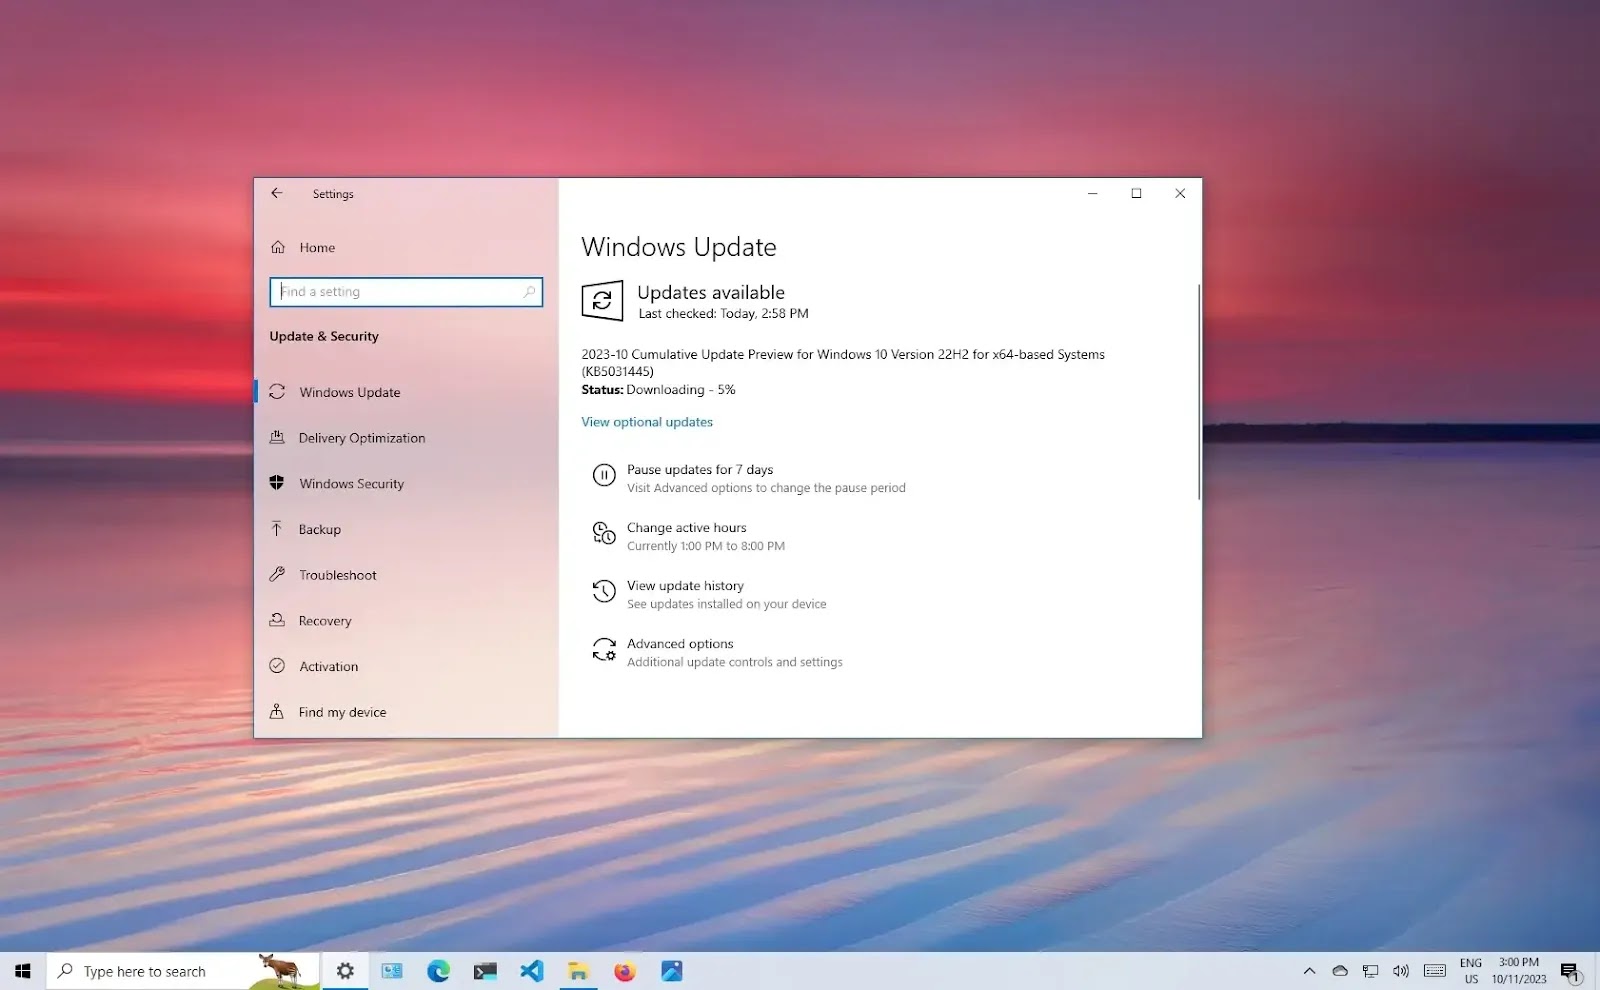Go back with the Settings back arrow
This screenshot has height=990, width=1600.
pyautogui.click(x=277, y=194)
